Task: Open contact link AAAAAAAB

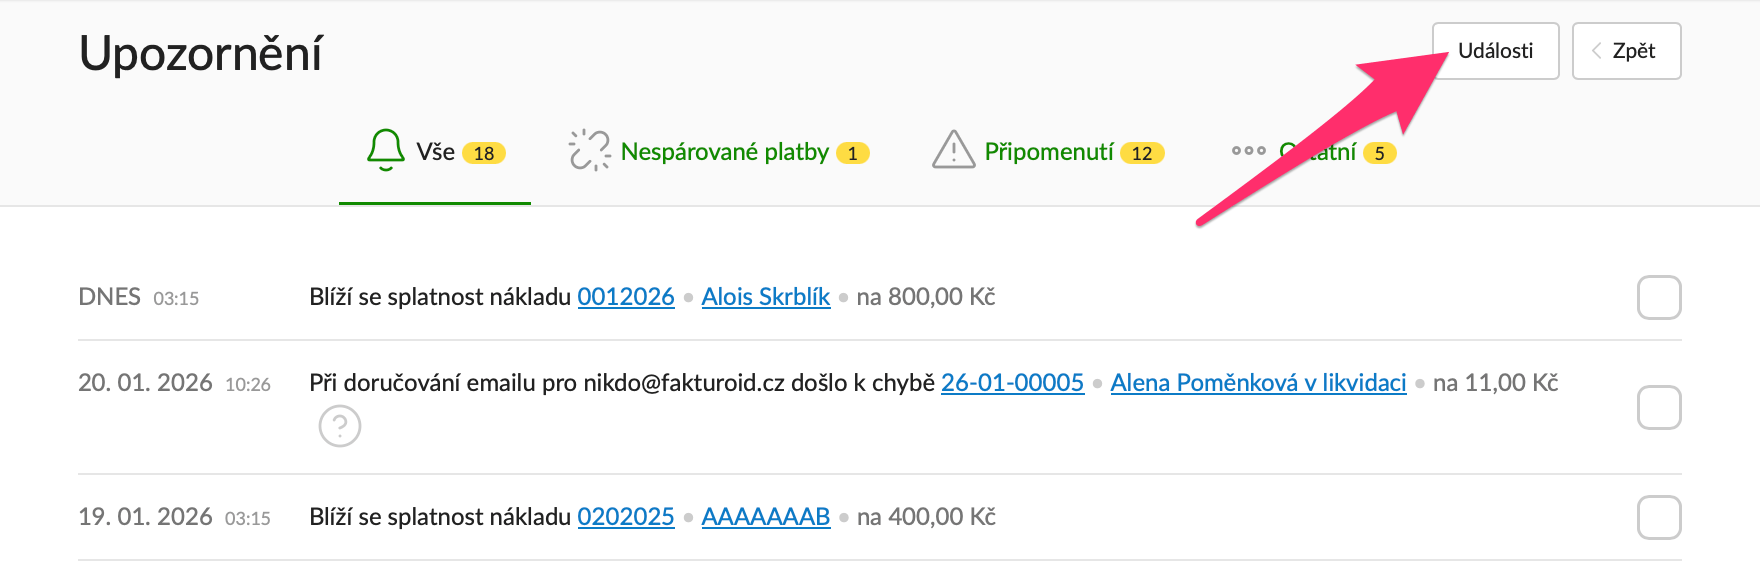Action: [x=766, y=517]
